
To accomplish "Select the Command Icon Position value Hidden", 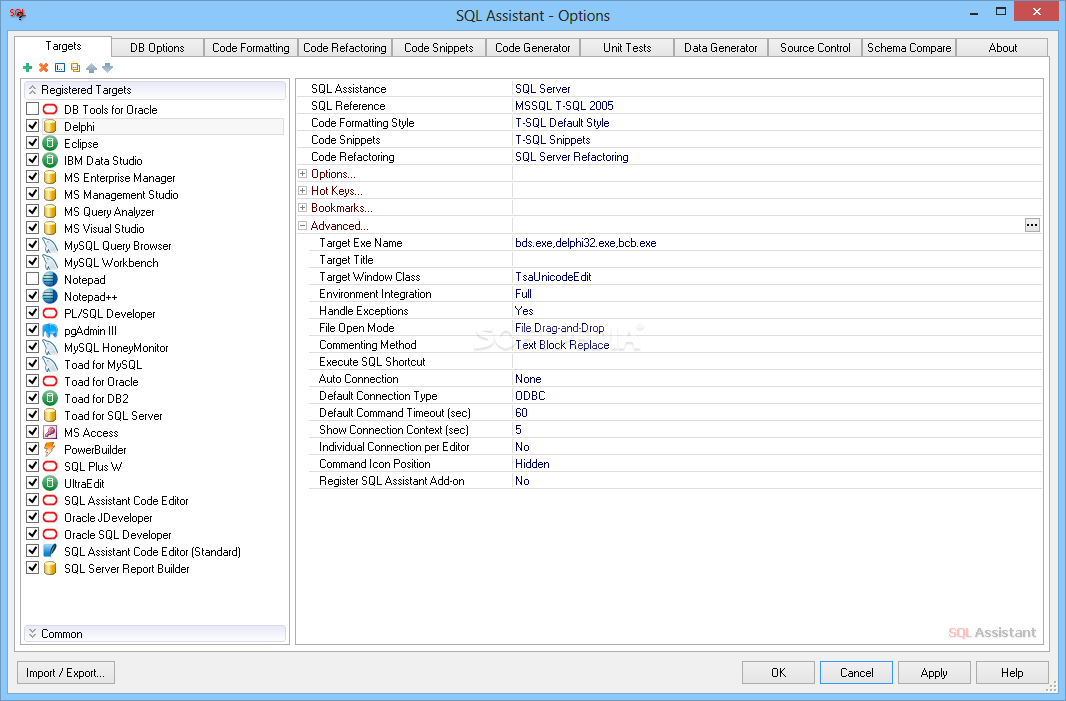I will [532, 464].
